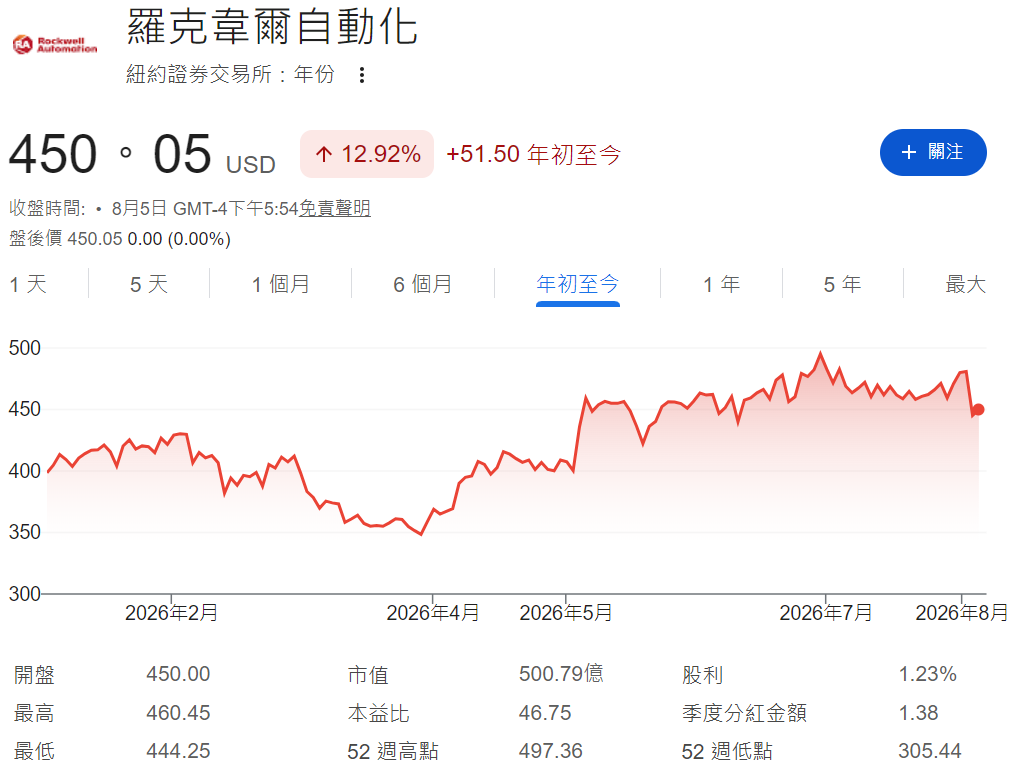Click the 市值 value 500.79億
The image size is (1011, 777).
[x=561, y=674]
